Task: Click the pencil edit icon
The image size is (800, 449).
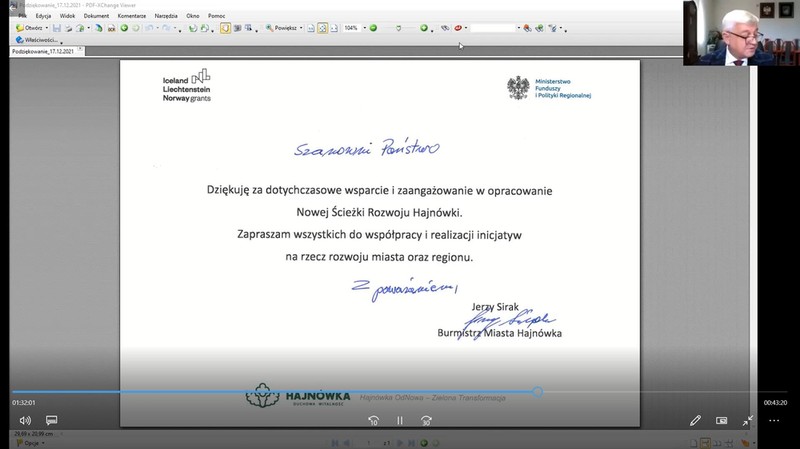Action: [x=695, y=420]
